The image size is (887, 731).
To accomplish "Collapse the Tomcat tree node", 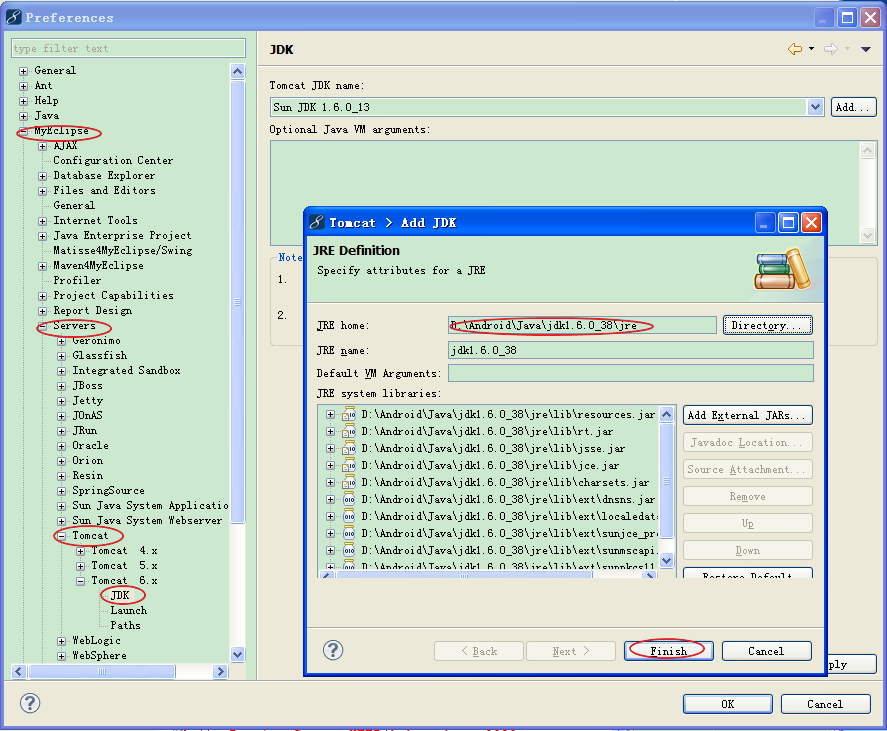I will pyautogui.click(x=61, y=536).
